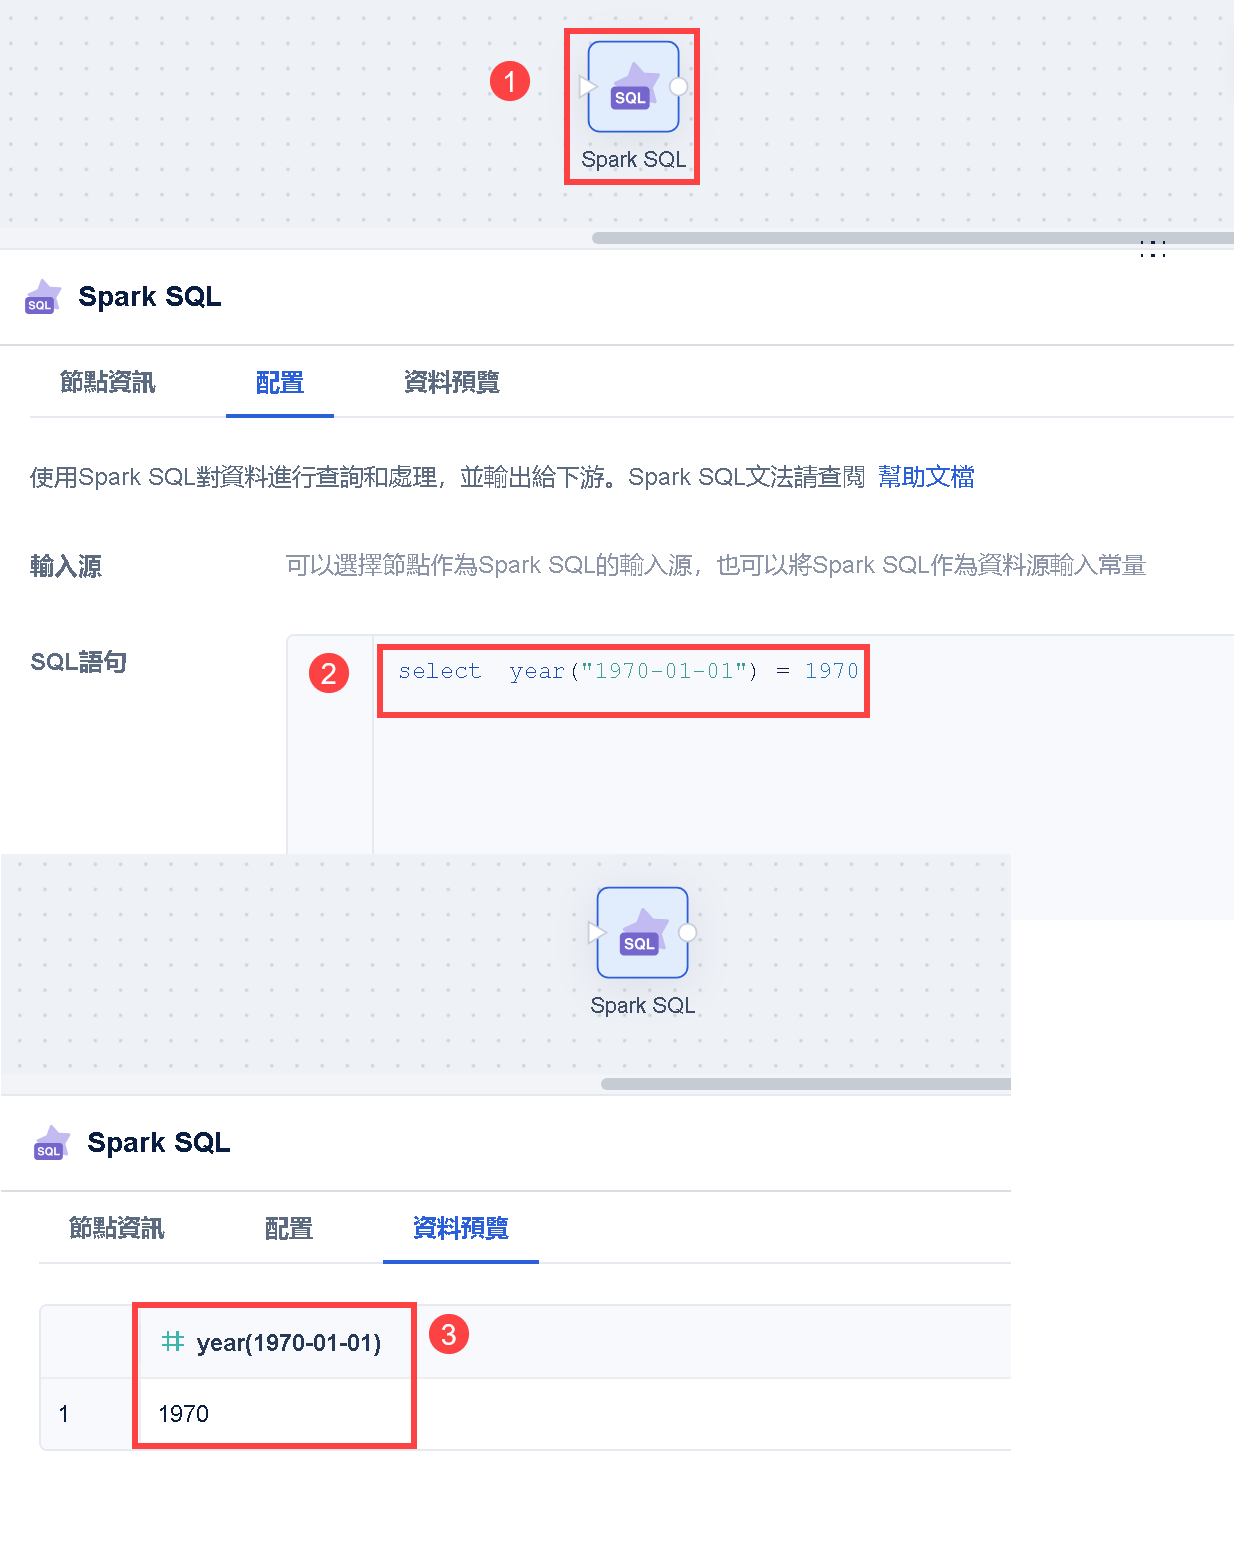
Task: Open the 配置 tab in lower panel
Action: 289,1228
